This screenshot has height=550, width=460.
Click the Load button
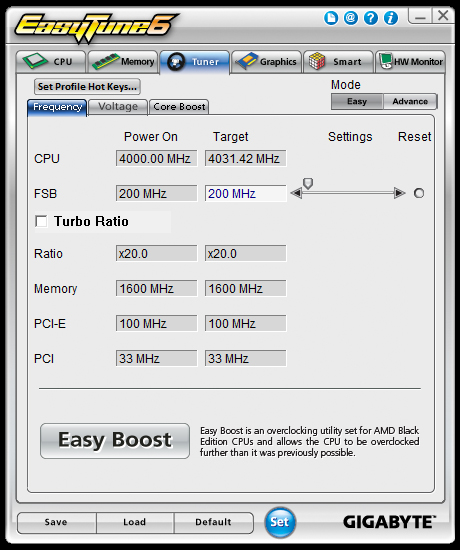135,523
